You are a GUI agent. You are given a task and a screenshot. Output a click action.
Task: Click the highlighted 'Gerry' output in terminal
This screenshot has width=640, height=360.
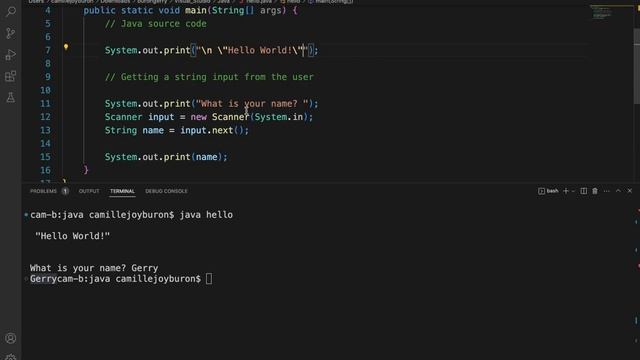(43, 279)
